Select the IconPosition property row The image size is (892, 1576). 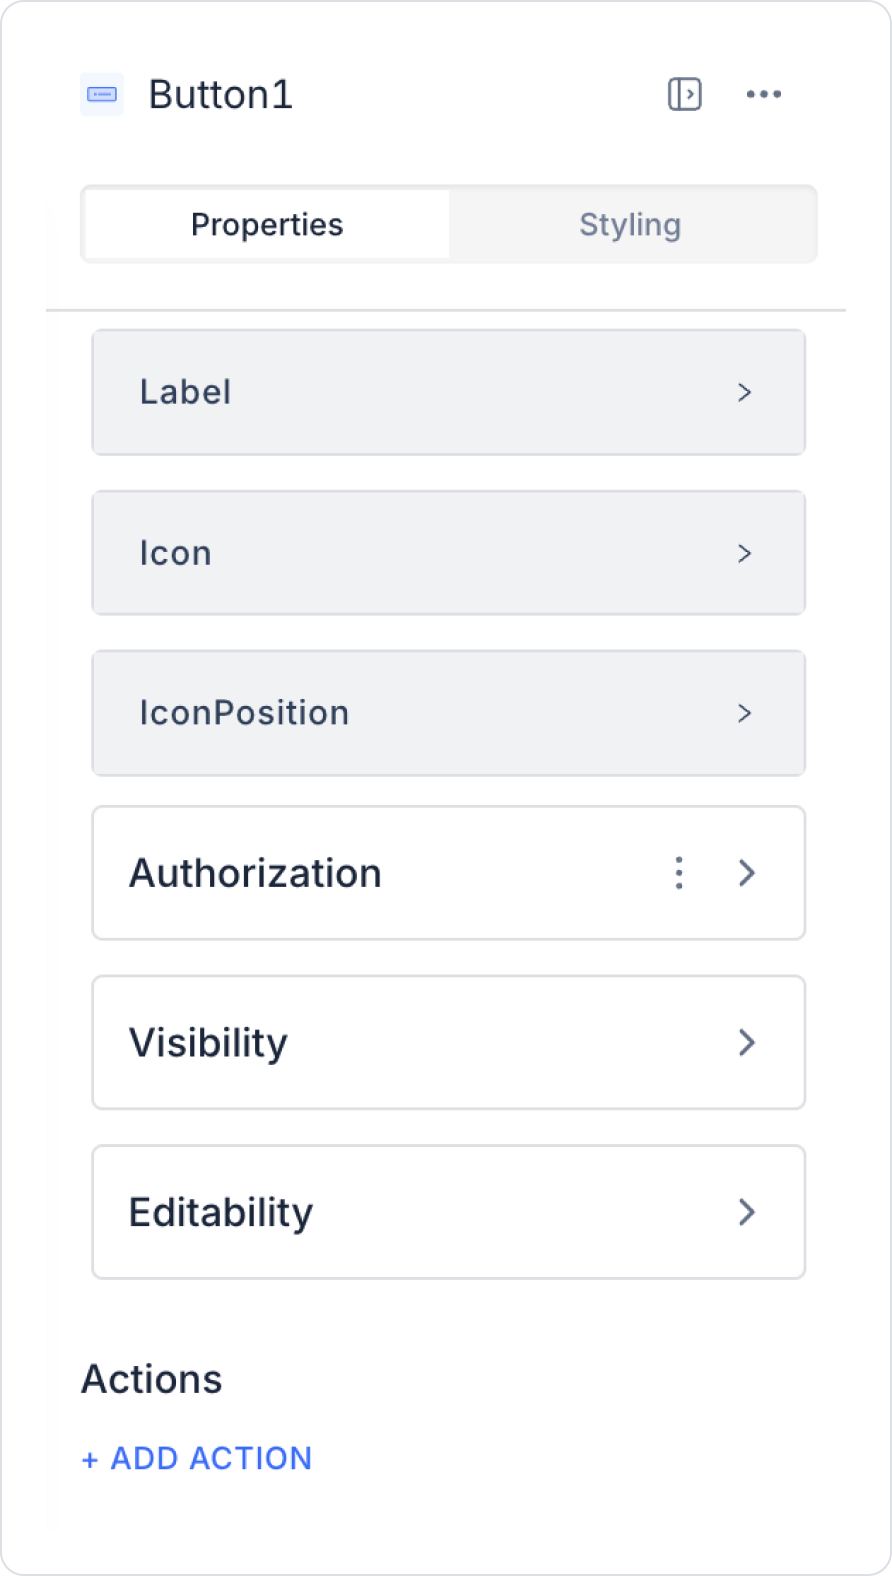click(x=420, y=713)
